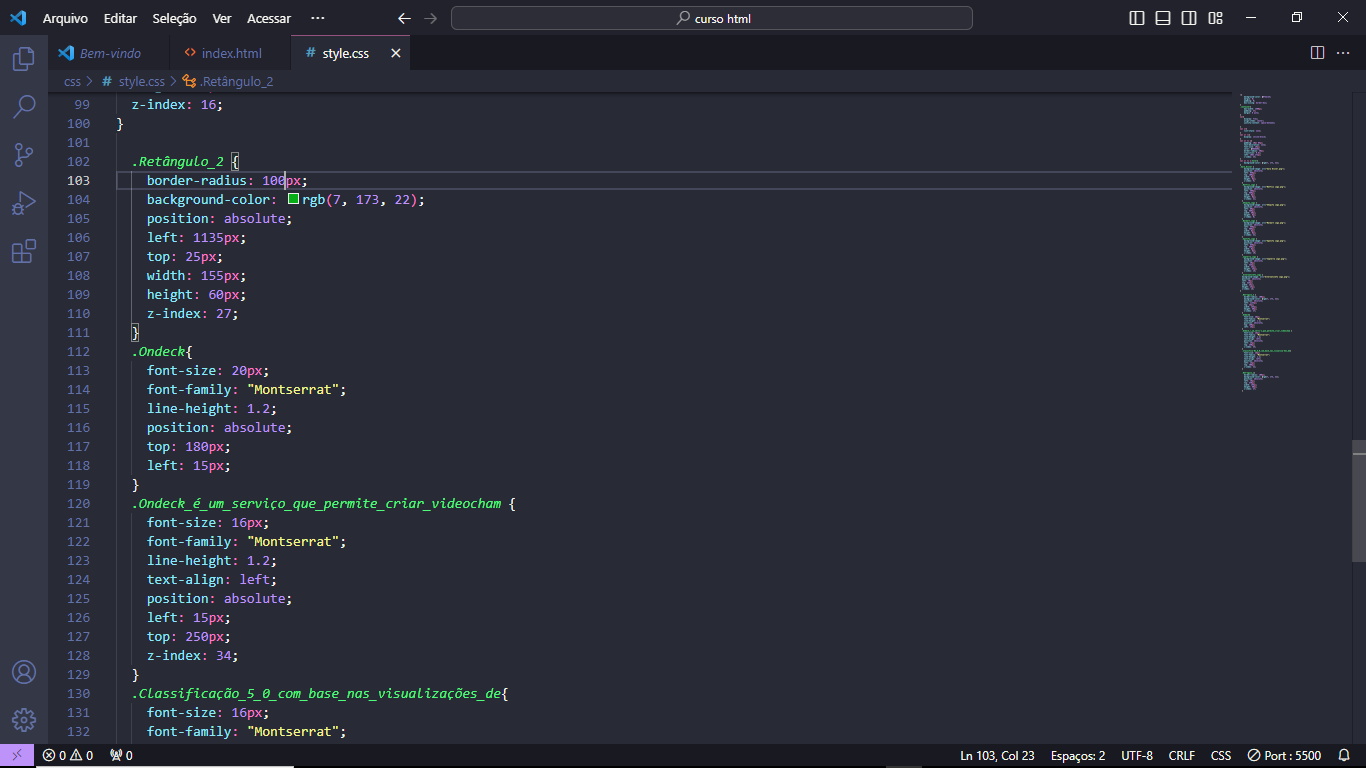Open the Search view icon
The height and width of the screenshot is (768, 1366).
pyautogui.click(x=24, y=107)
